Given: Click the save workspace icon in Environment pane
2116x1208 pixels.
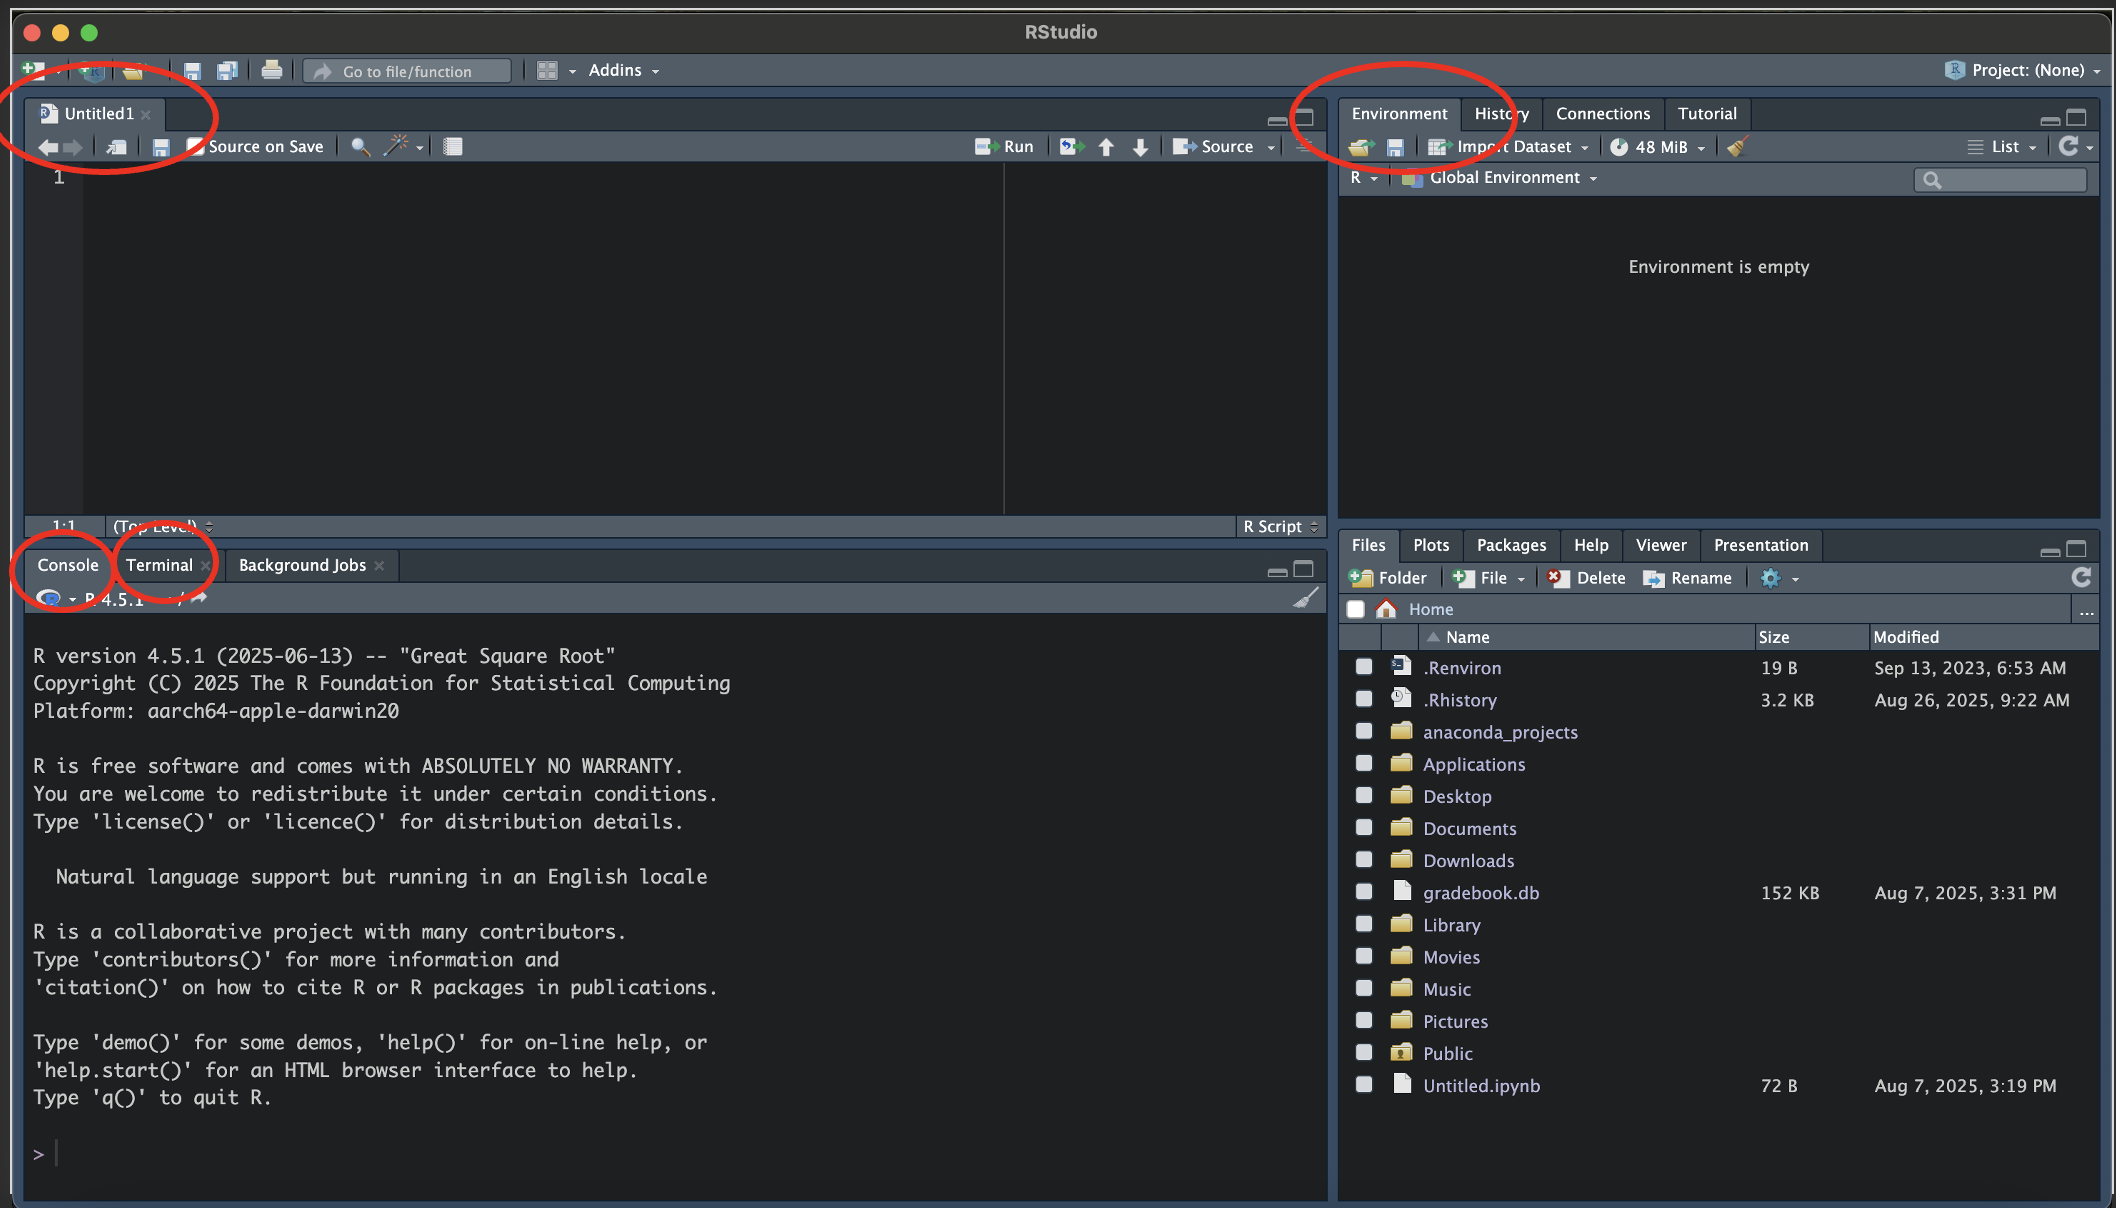Looking at the screenshot, I should 1395,147.
